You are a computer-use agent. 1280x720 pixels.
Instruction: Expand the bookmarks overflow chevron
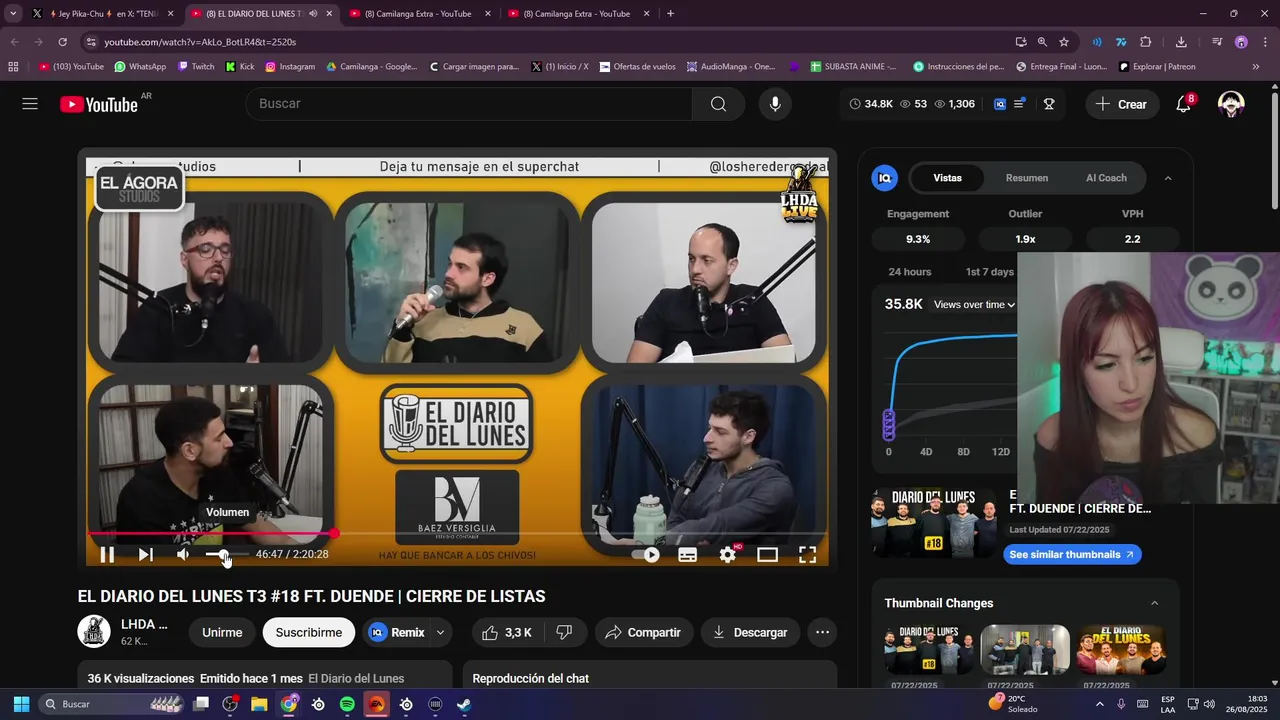(1256, 67)
